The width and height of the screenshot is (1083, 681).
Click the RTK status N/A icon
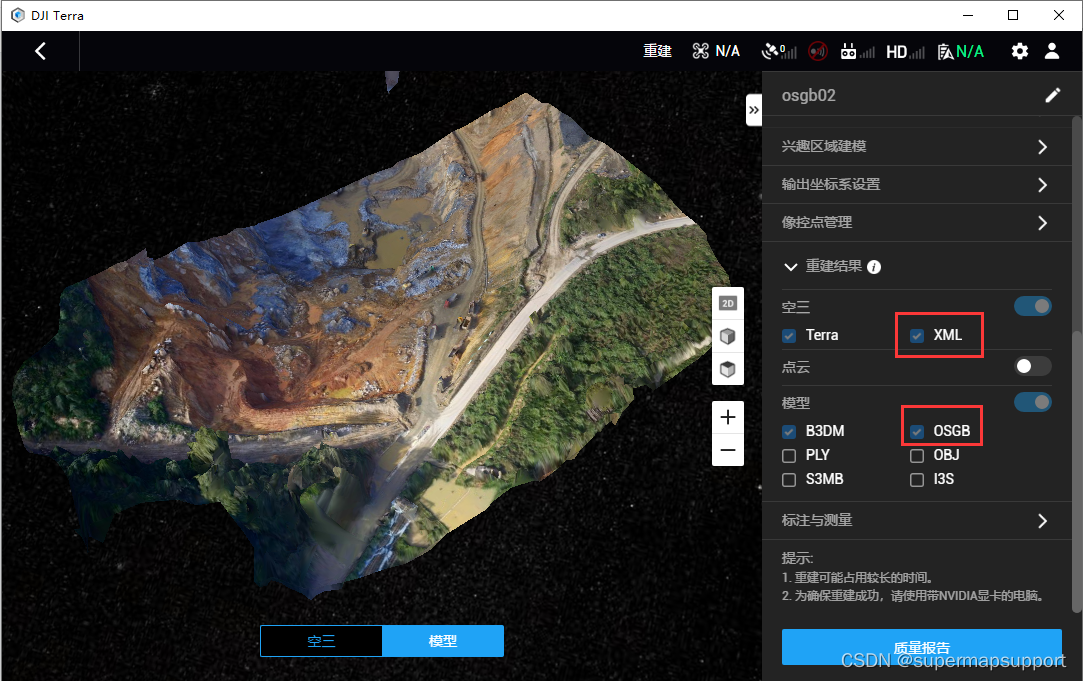tap(960, 52)
